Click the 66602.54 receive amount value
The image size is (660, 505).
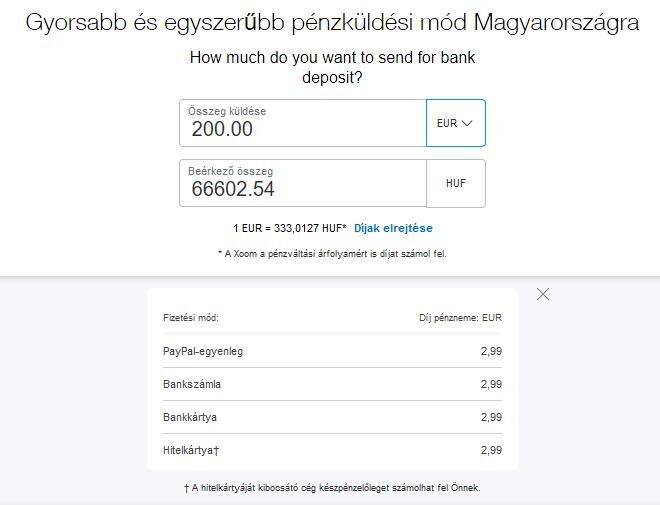pos(233,189)
